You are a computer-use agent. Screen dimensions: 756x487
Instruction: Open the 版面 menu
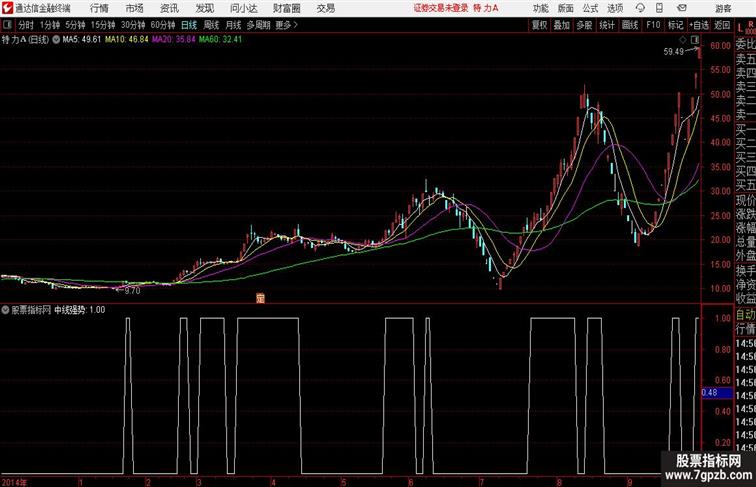(566, 8)
